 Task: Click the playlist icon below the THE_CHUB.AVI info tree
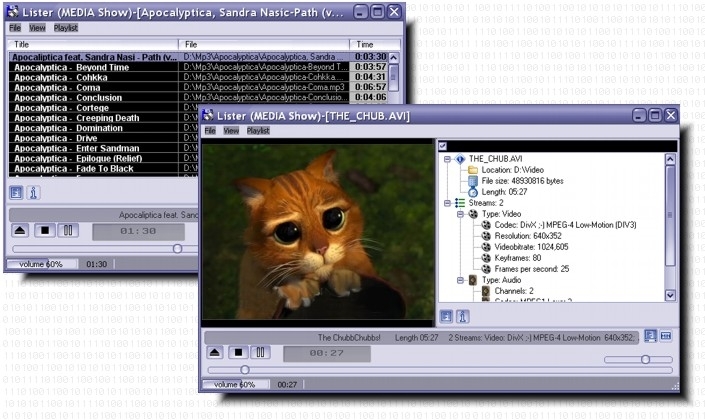click(x=446, y=317)
